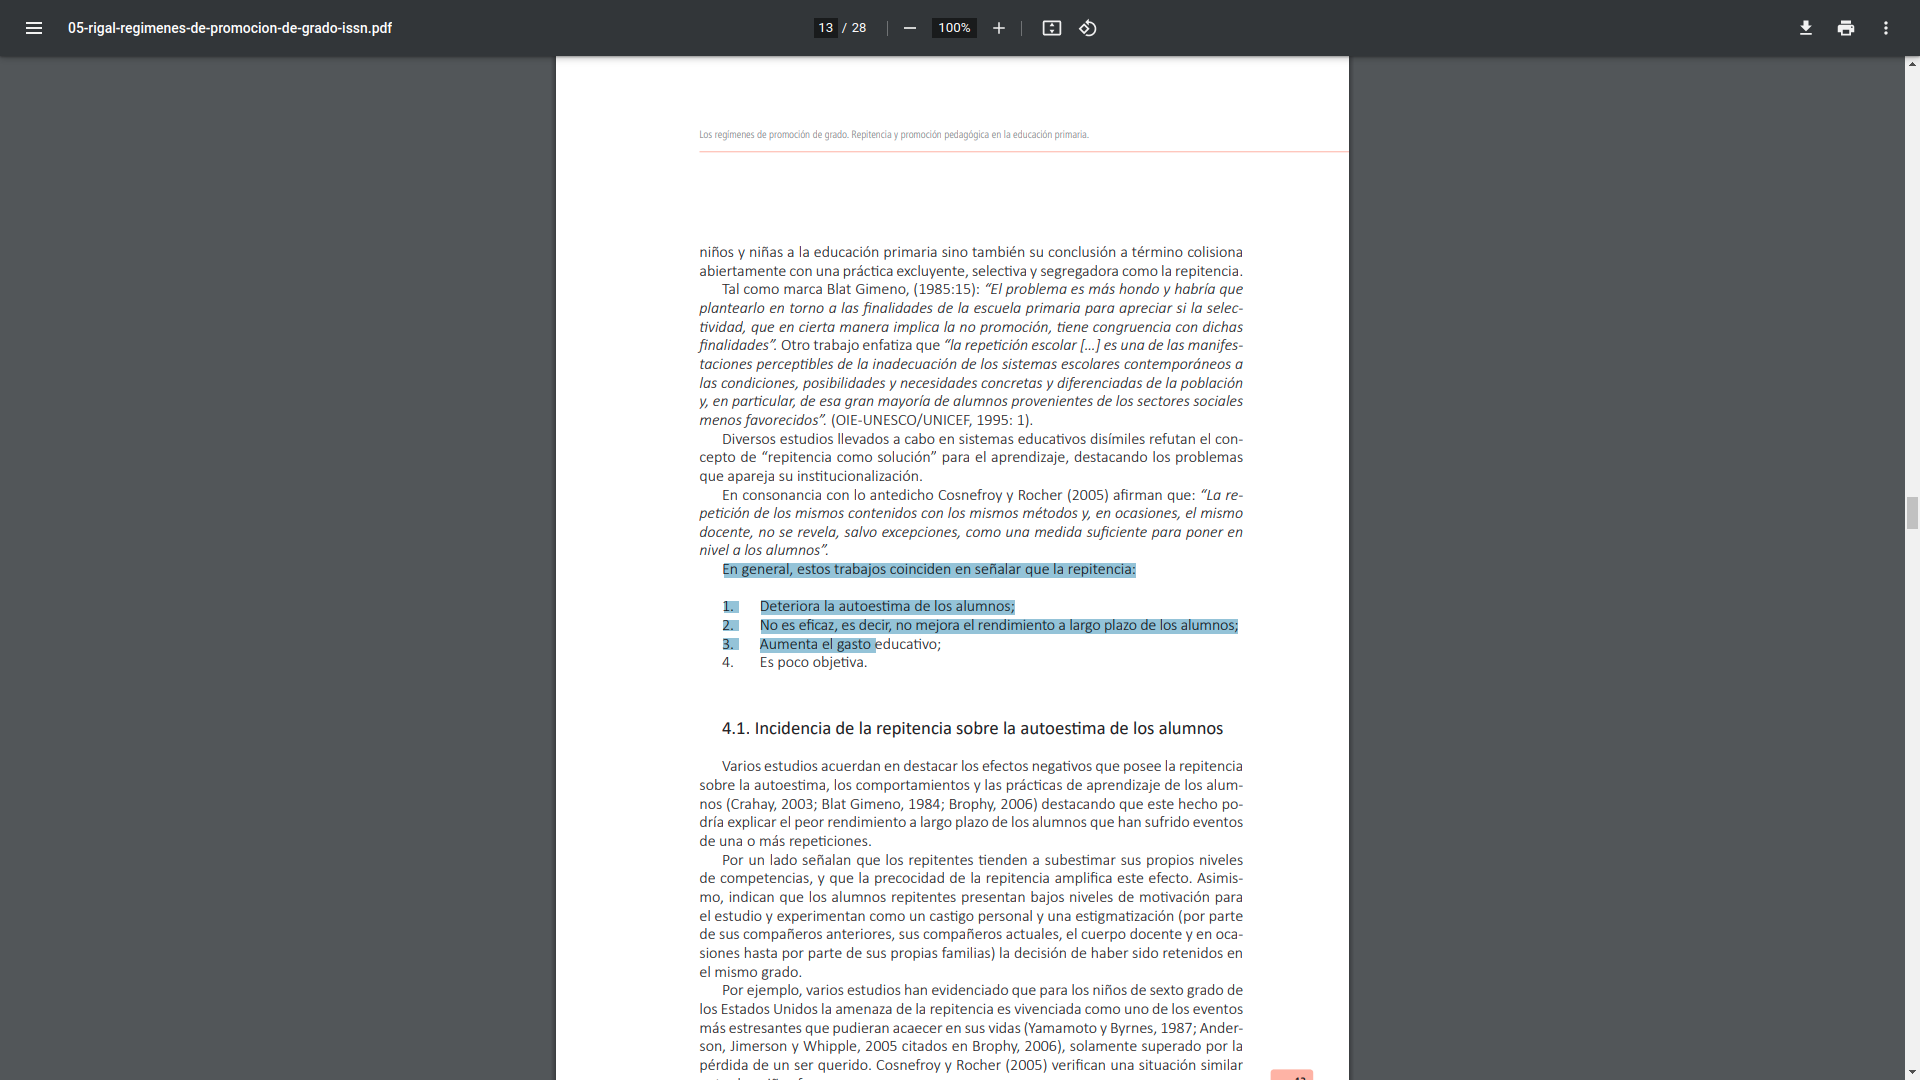
Task: Click the zoom out minus icon
Action: [x=909, y=28]
